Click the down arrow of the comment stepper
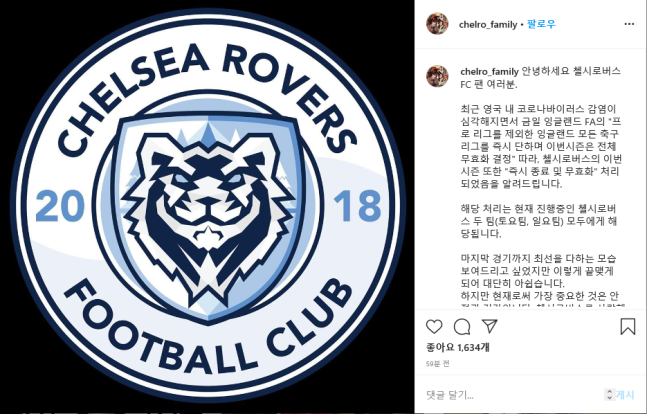 (609, 397)
